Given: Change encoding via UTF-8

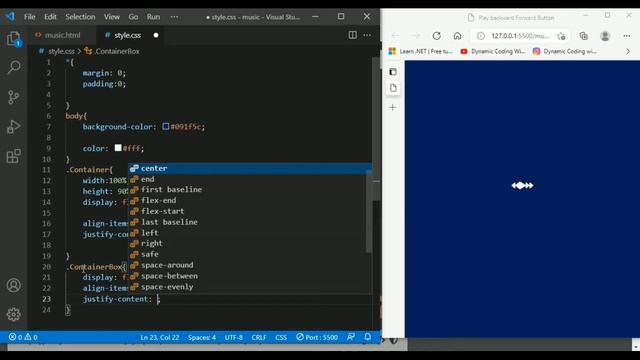Looking at the screenshot, I should tap(233, 337).
